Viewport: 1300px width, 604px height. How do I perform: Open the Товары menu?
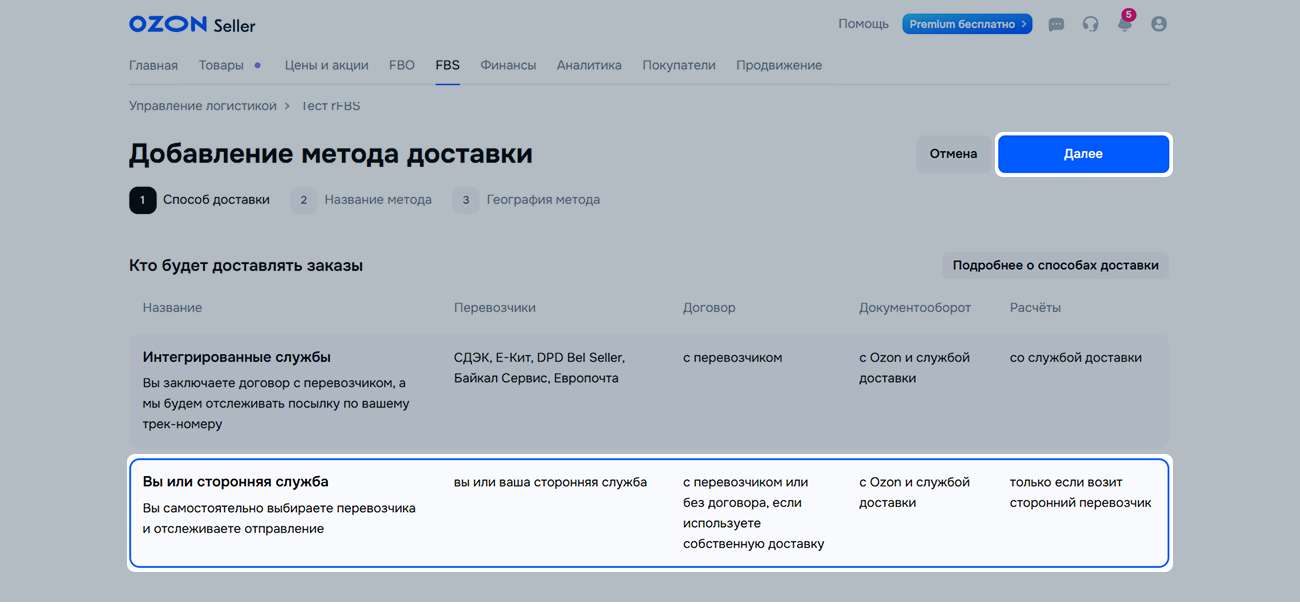pyautogui.click(x=221, y=65)
